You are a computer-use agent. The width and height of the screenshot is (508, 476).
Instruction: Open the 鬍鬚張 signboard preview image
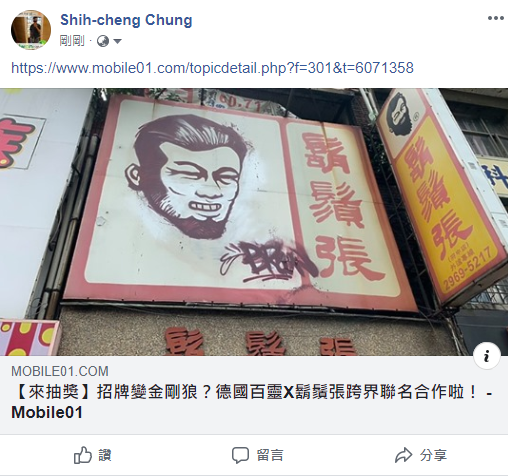254,222
